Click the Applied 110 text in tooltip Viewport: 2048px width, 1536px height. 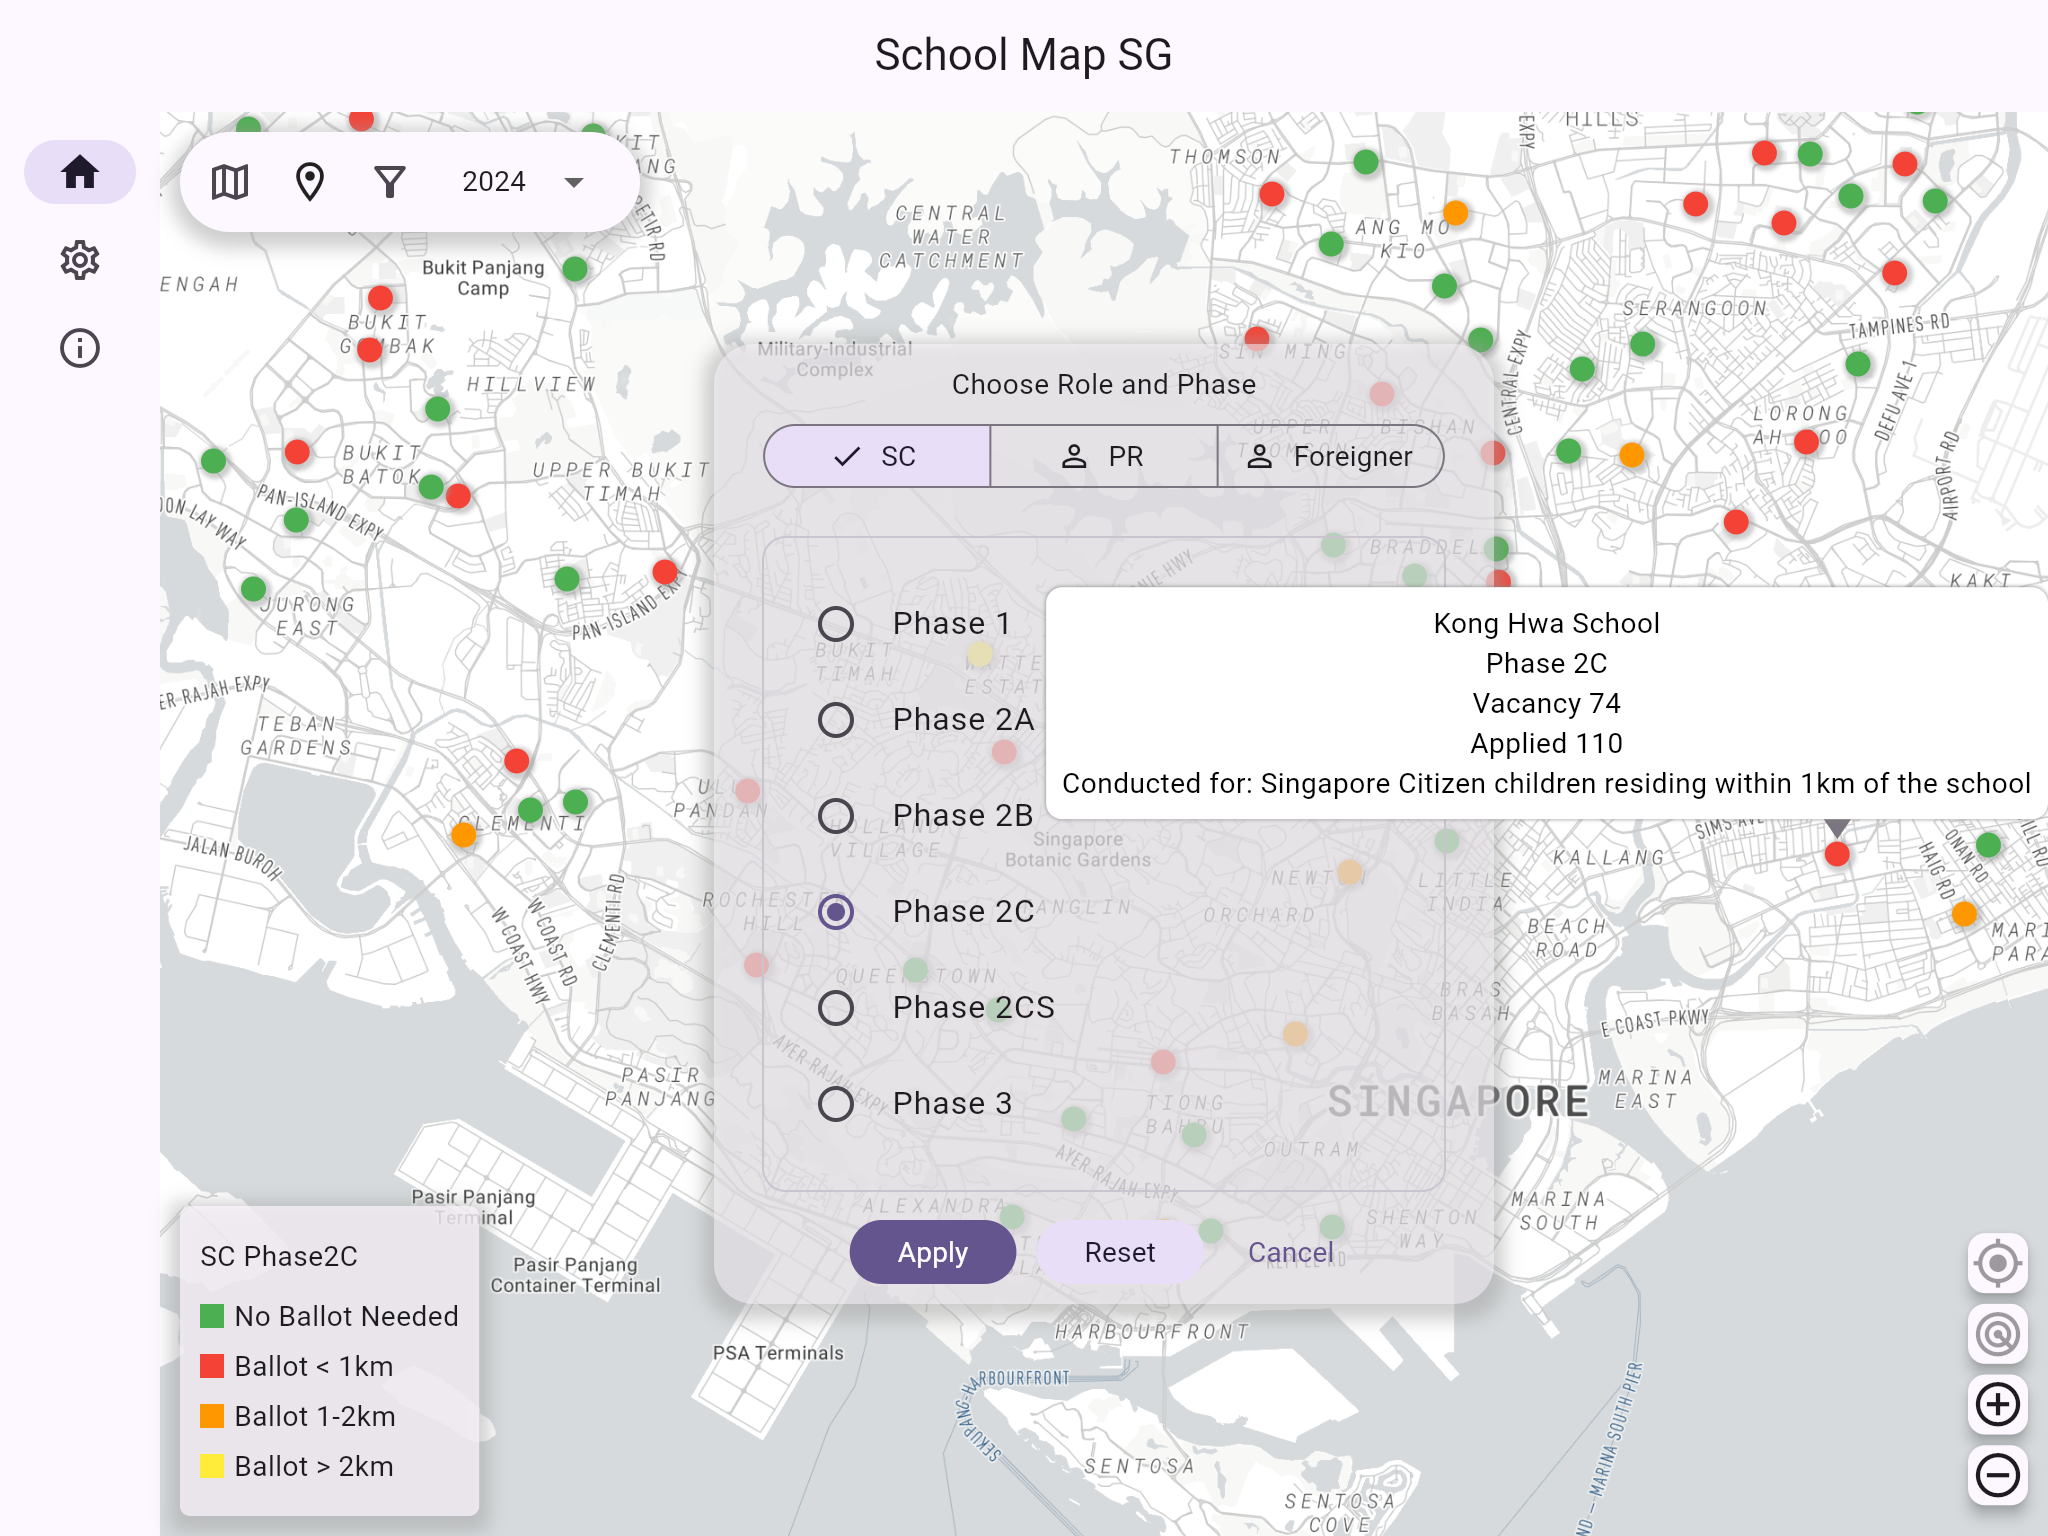click(1546, 743)
